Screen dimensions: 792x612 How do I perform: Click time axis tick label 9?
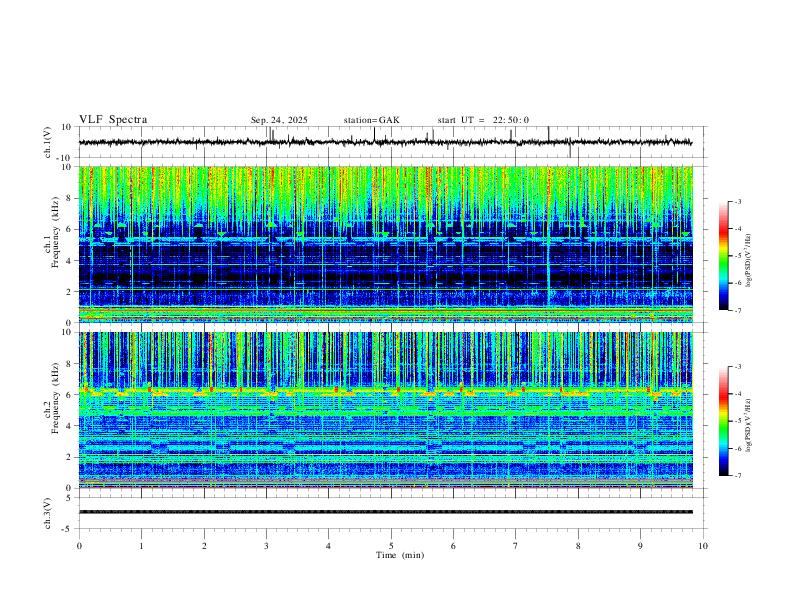(x=640, y=546)
